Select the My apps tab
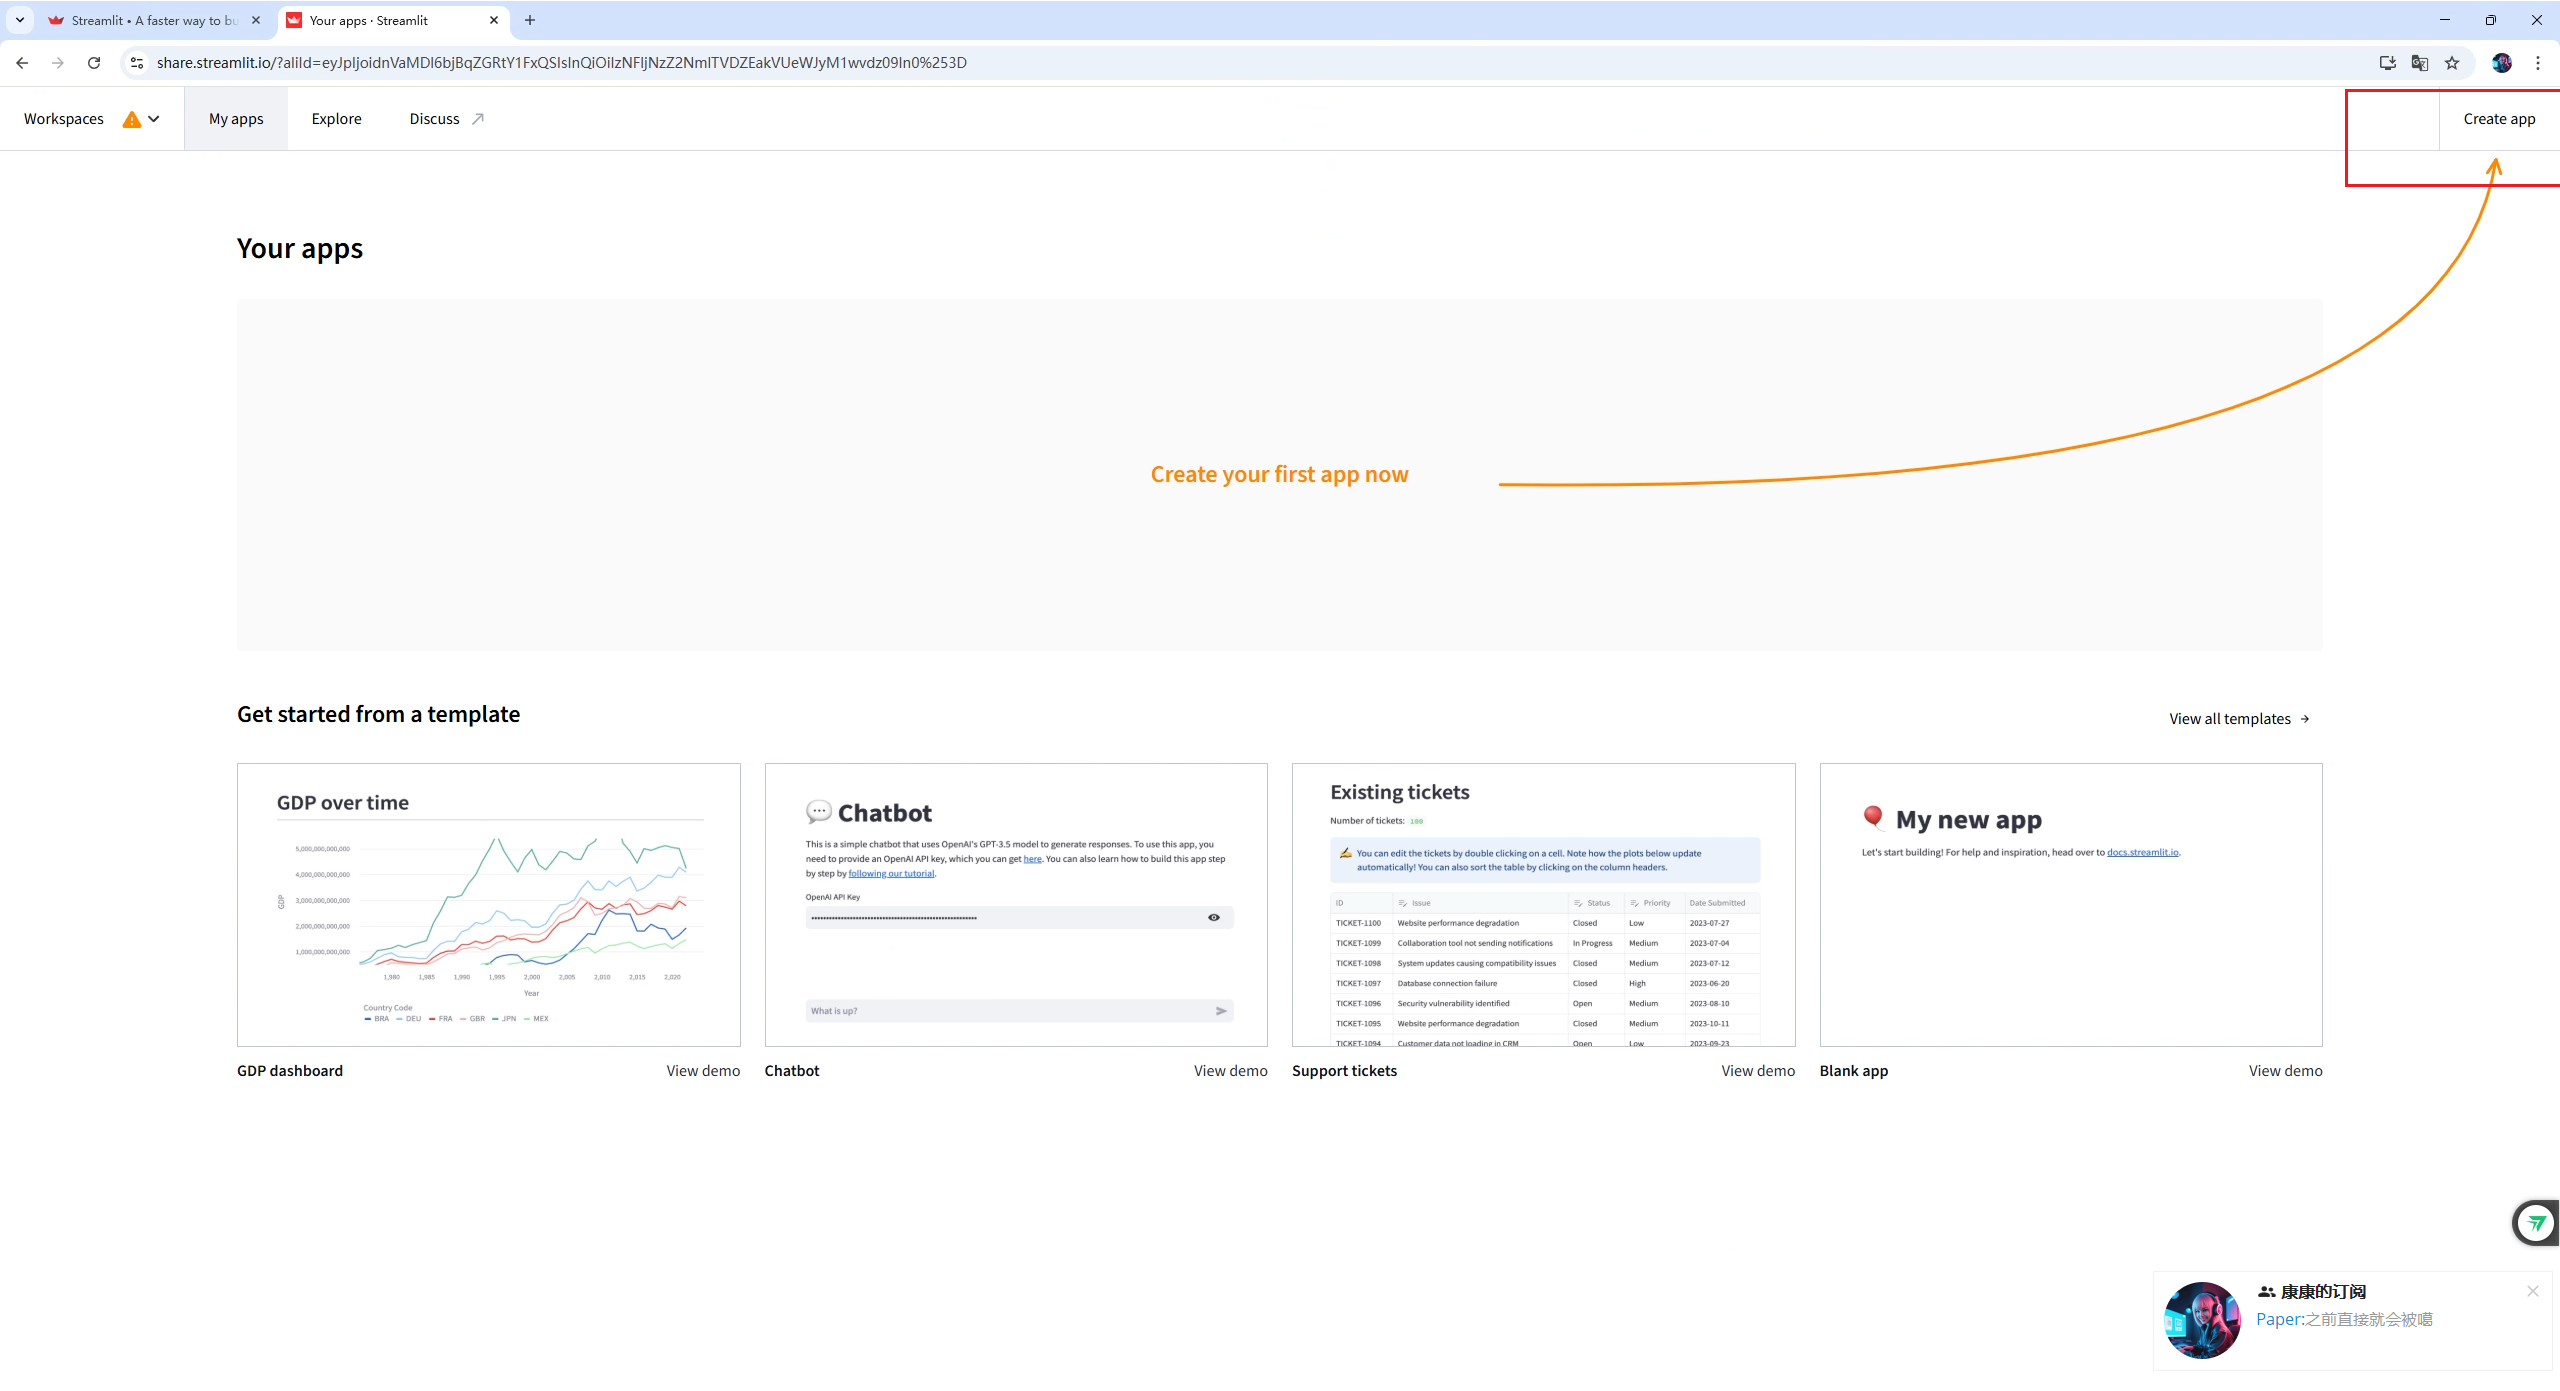Screen dimensions: 2560x1391 pos(236,119)
